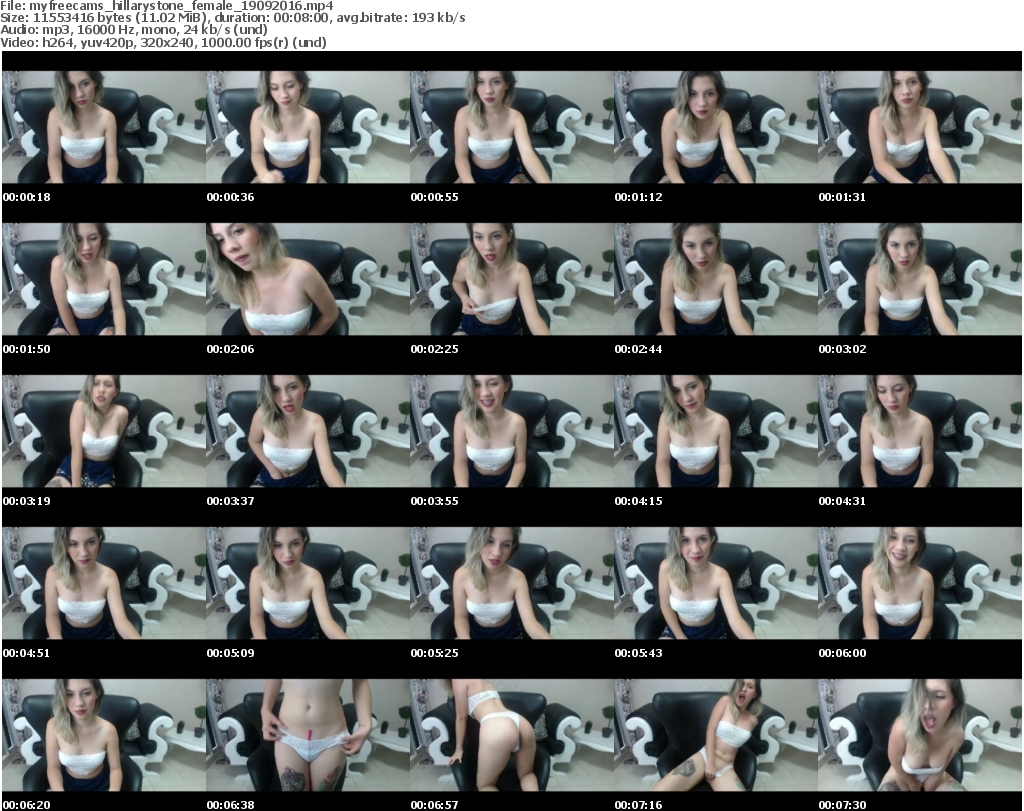Click the 00:04:31 timestamp label

click(842, 501)
